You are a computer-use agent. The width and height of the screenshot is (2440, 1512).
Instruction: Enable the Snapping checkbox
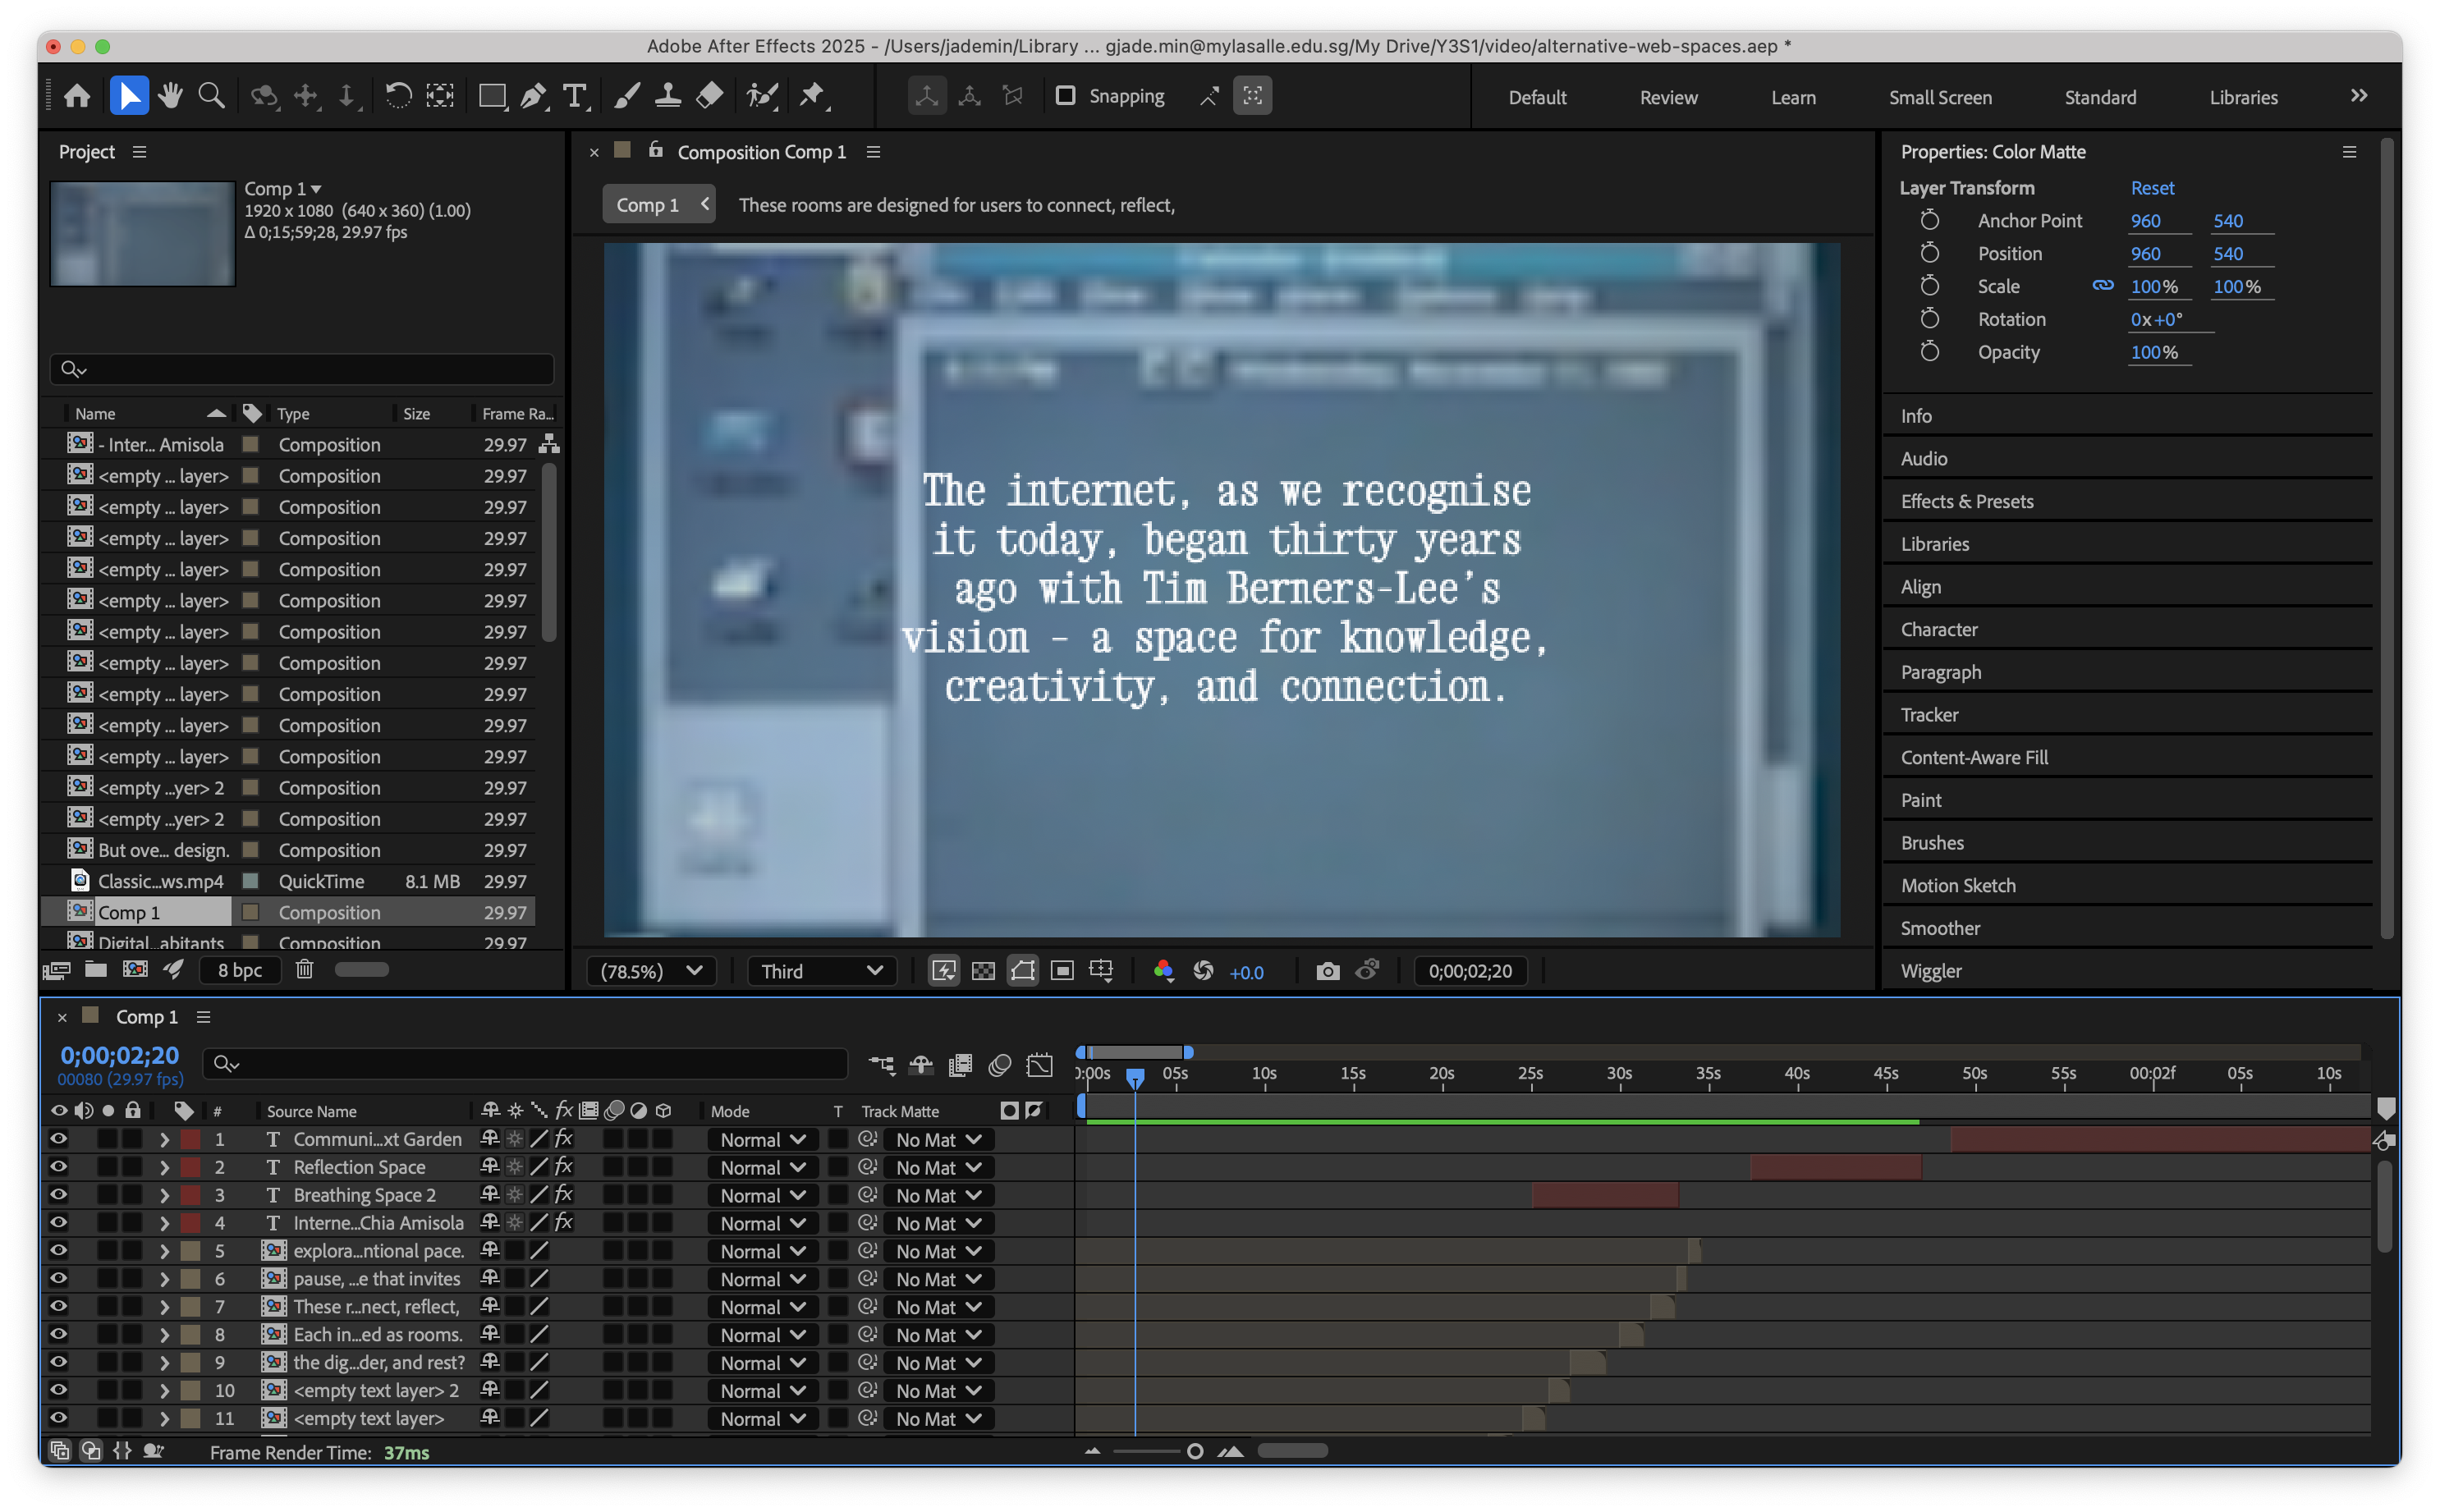point(1065,96)
